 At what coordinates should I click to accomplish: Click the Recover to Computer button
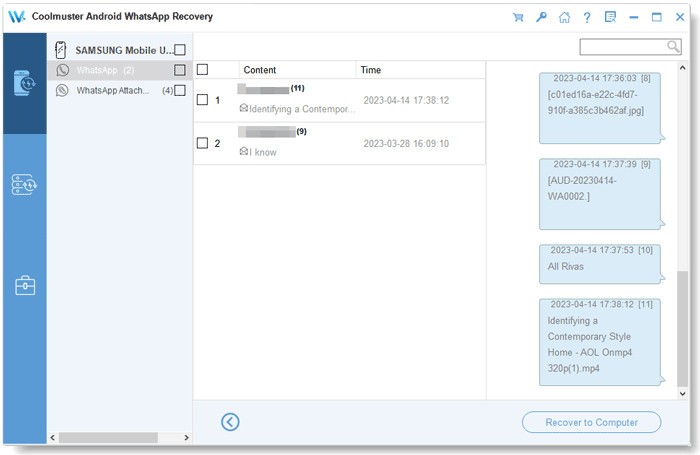tap(592, 422)
